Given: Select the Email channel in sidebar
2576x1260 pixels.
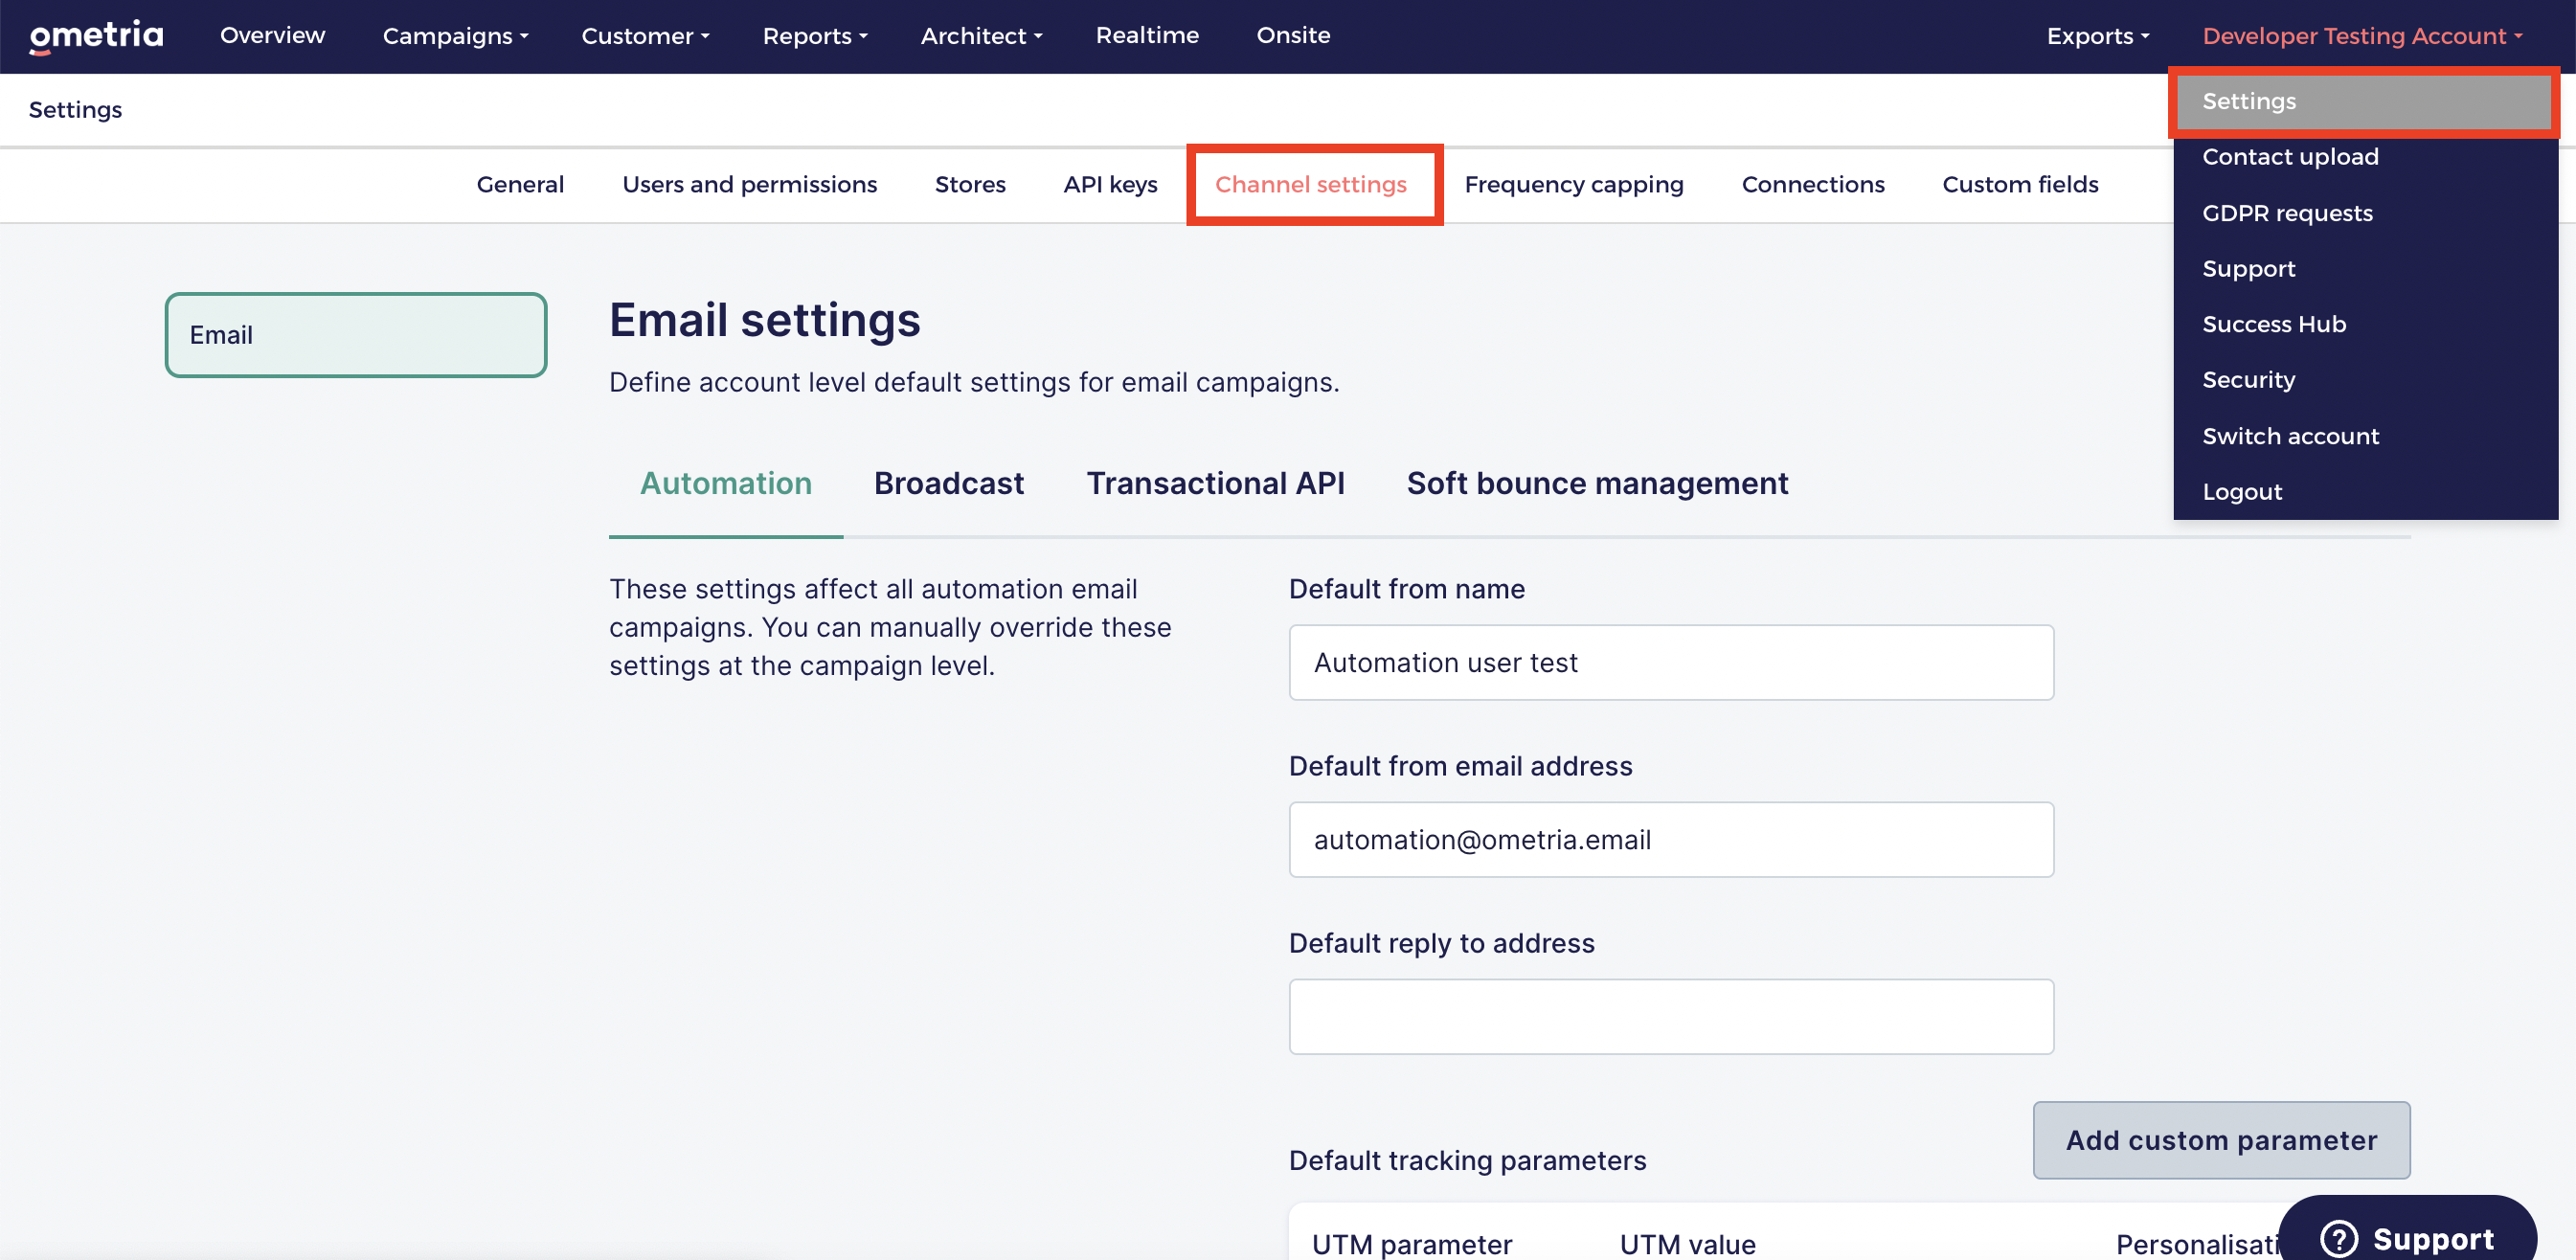Looking at the screenshot, I should [356, 335].
